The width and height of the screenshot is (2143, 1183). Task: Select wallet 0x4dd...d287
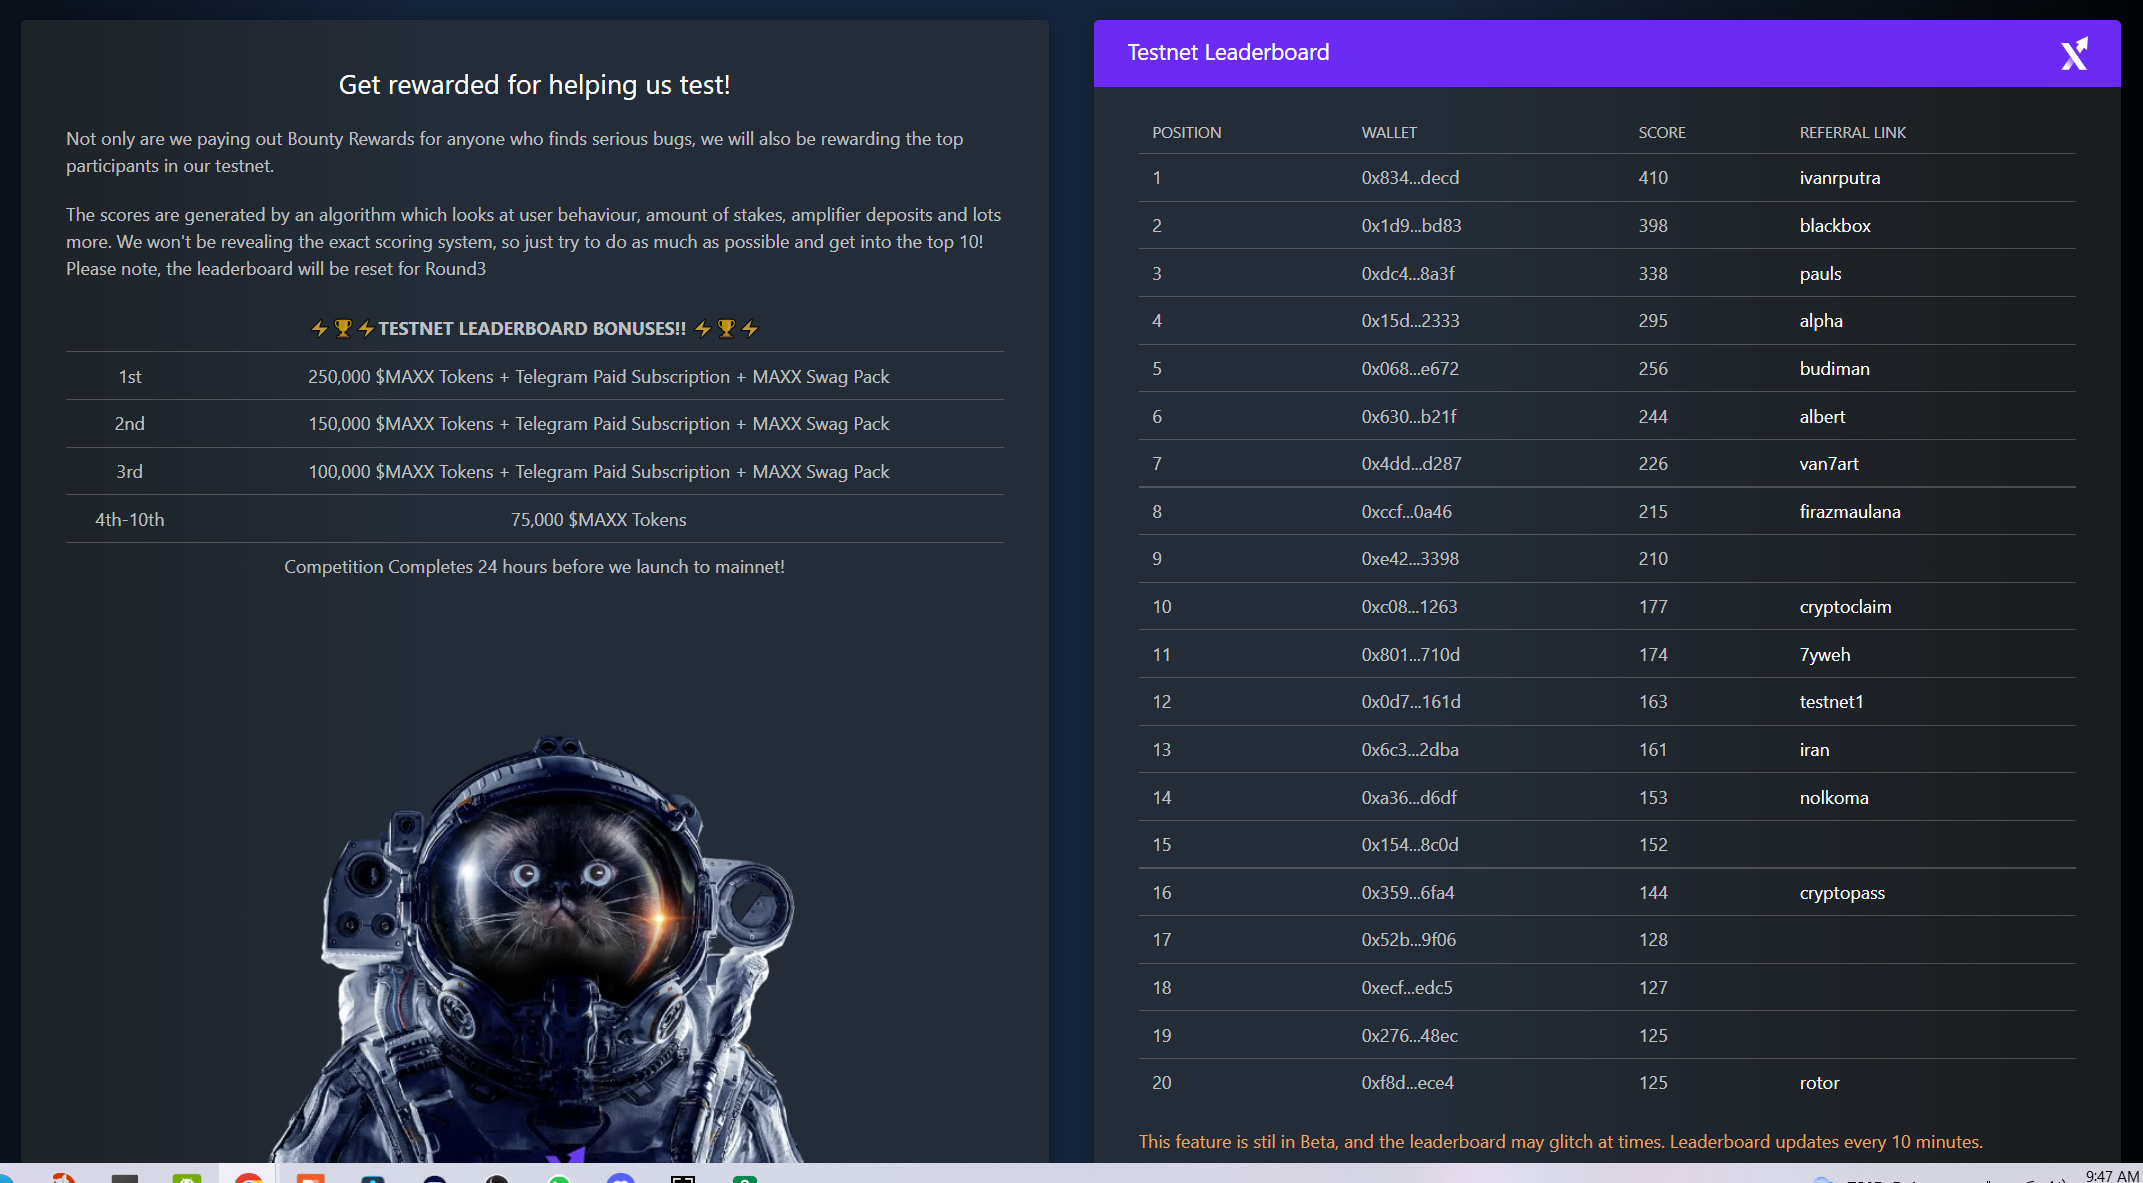(1411, 464)
